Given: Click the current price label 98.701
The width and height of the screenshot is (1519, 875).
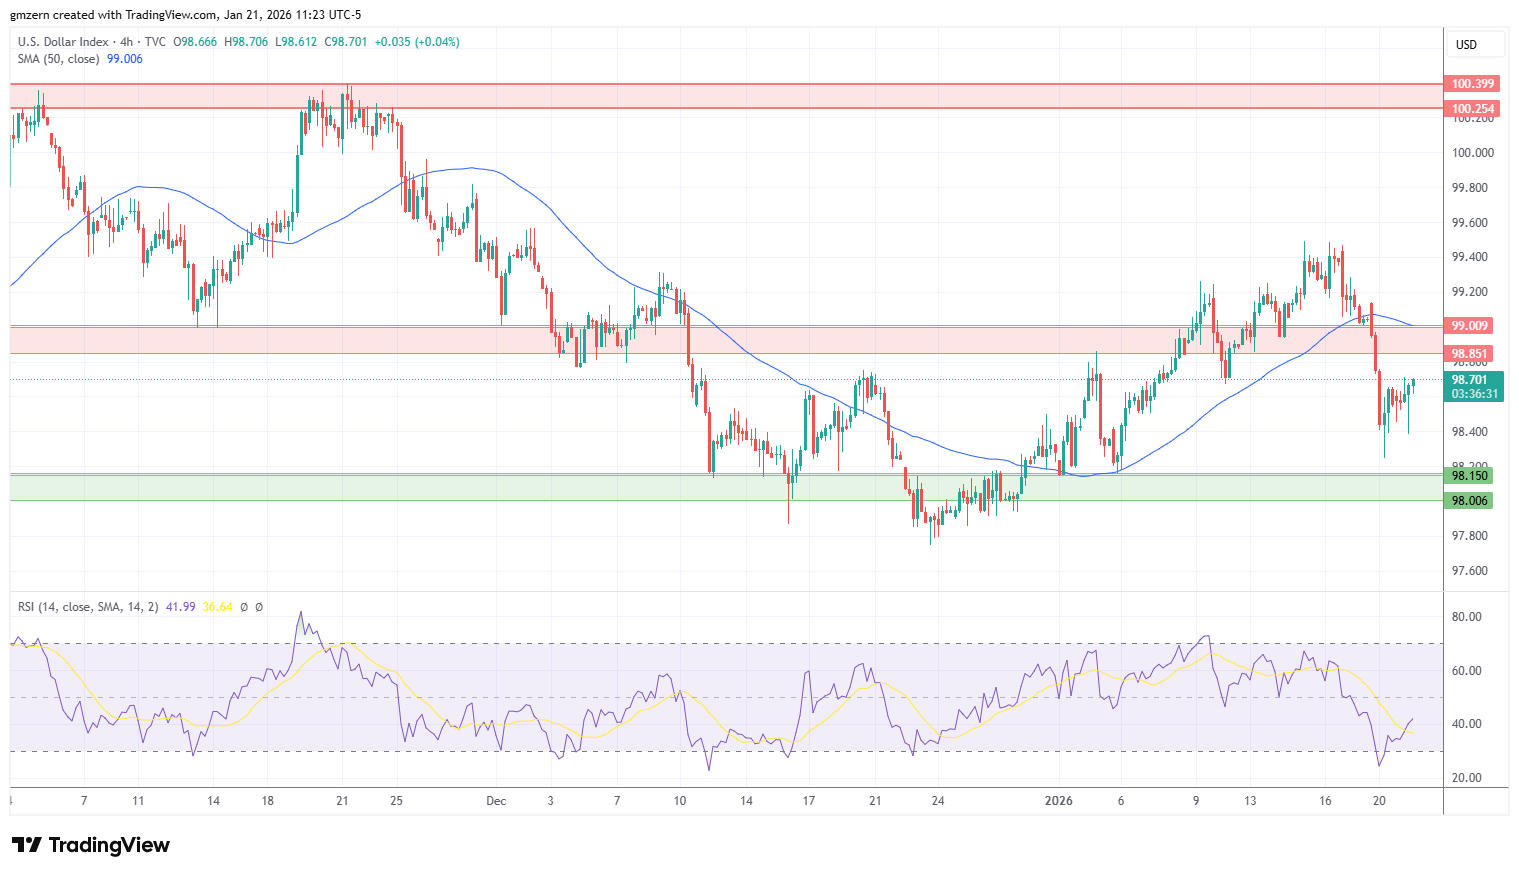Looking at the screenshot, I should tap(1470, 380).
